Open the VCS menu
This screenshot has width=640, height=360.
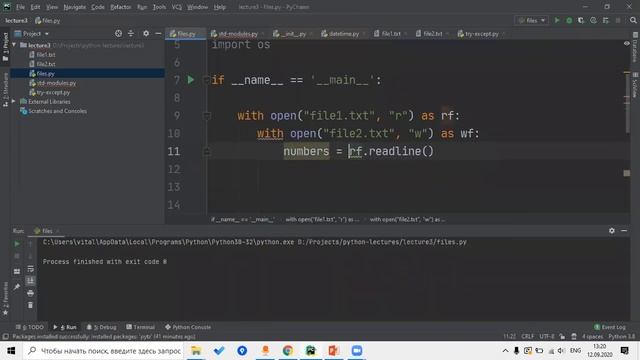coord(176,7)
